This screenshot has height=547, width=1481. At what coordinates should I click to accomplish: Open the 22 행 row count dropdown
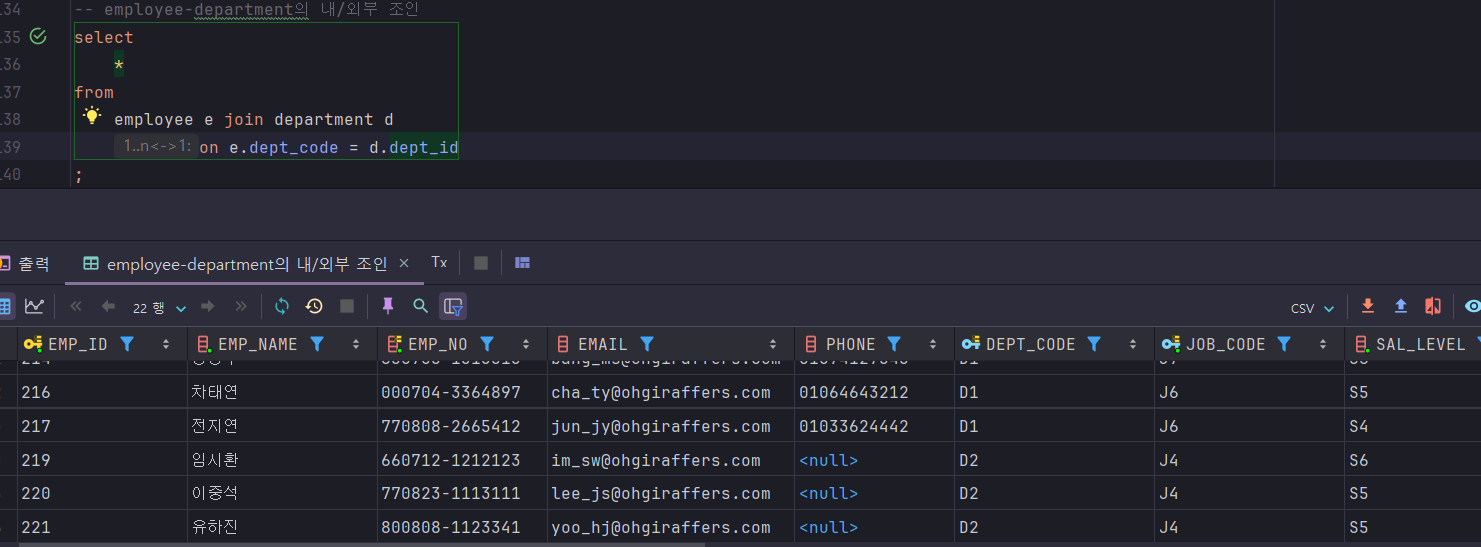coord(160,308)
